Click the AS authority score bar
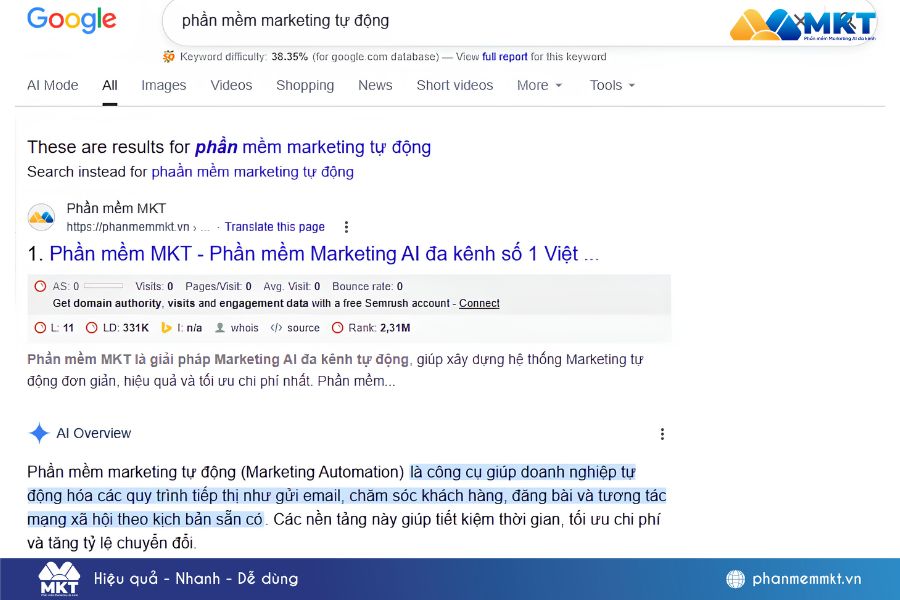Viewport: 900px width, 600px height. (103, 286)
